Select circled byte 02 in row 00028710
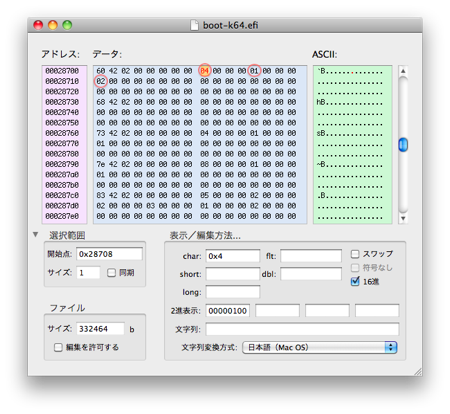The image size is (450, 414). (x=101, y=81)
